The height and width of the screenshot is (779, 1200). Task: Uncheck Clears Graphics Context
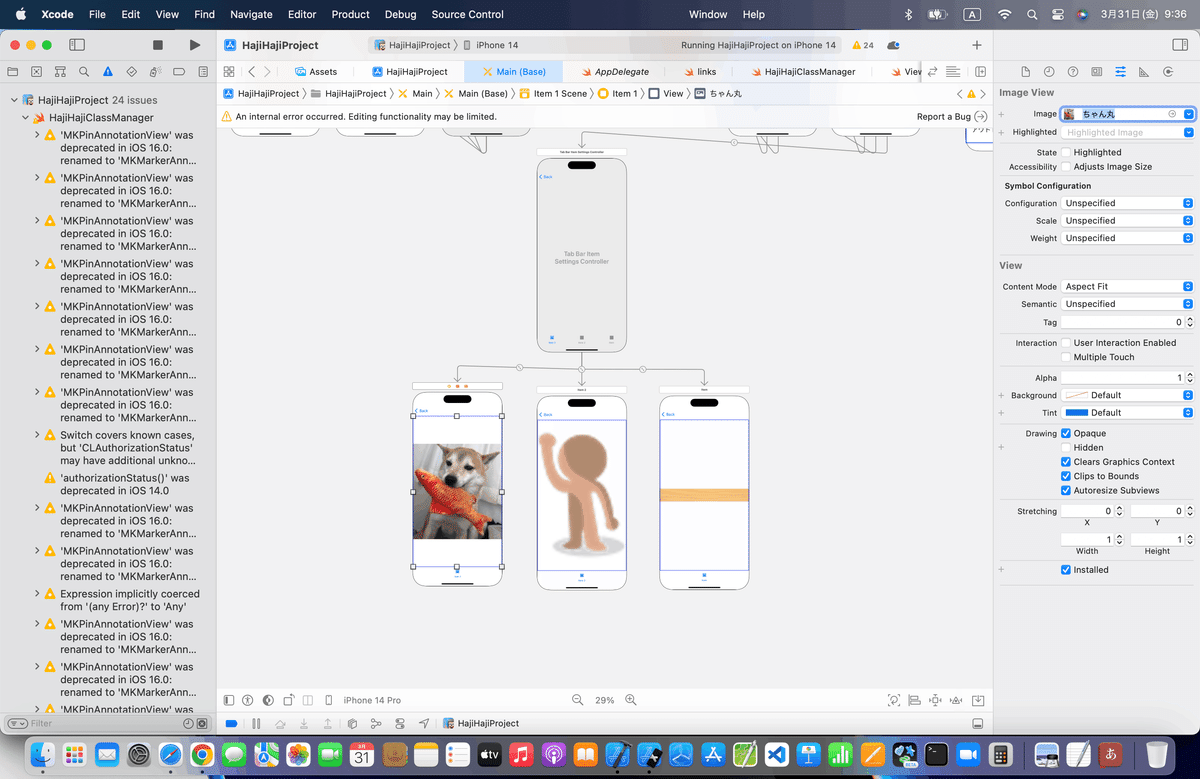pyautogui.click(x=1066, y=462)
